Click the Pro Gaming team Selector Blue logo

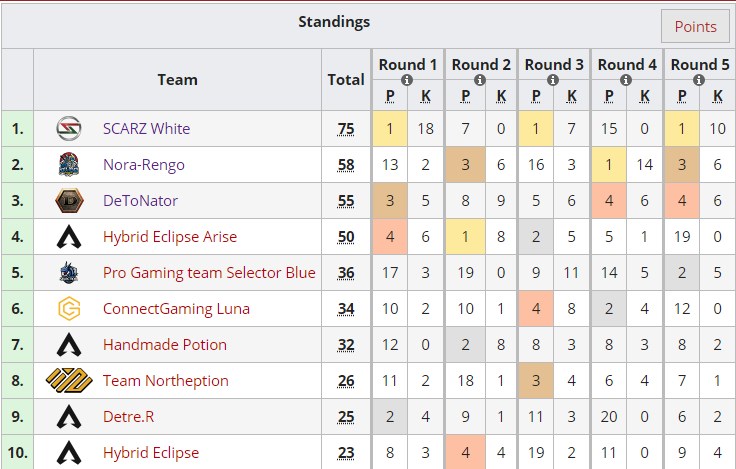tap(69, 273)
